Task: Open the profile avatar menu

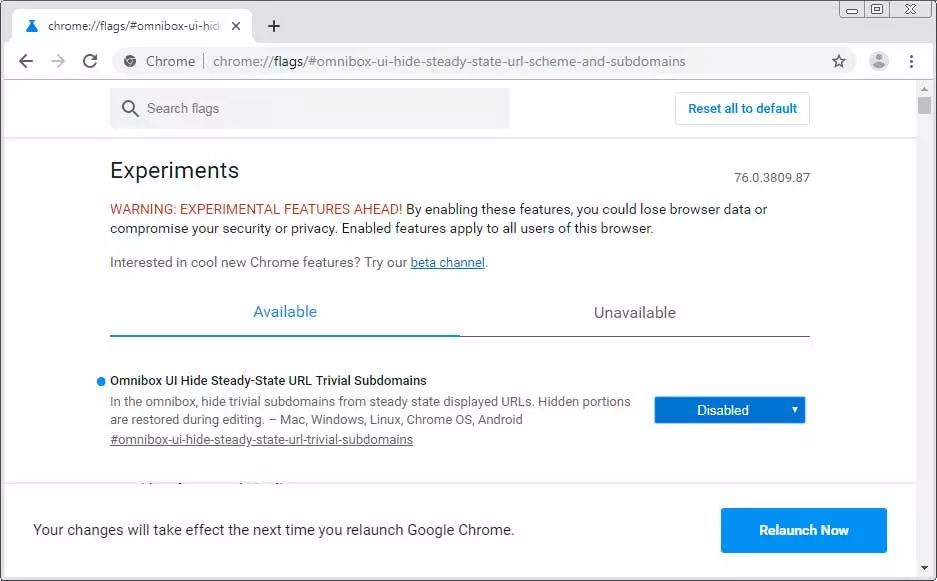Action: [879, 61]
